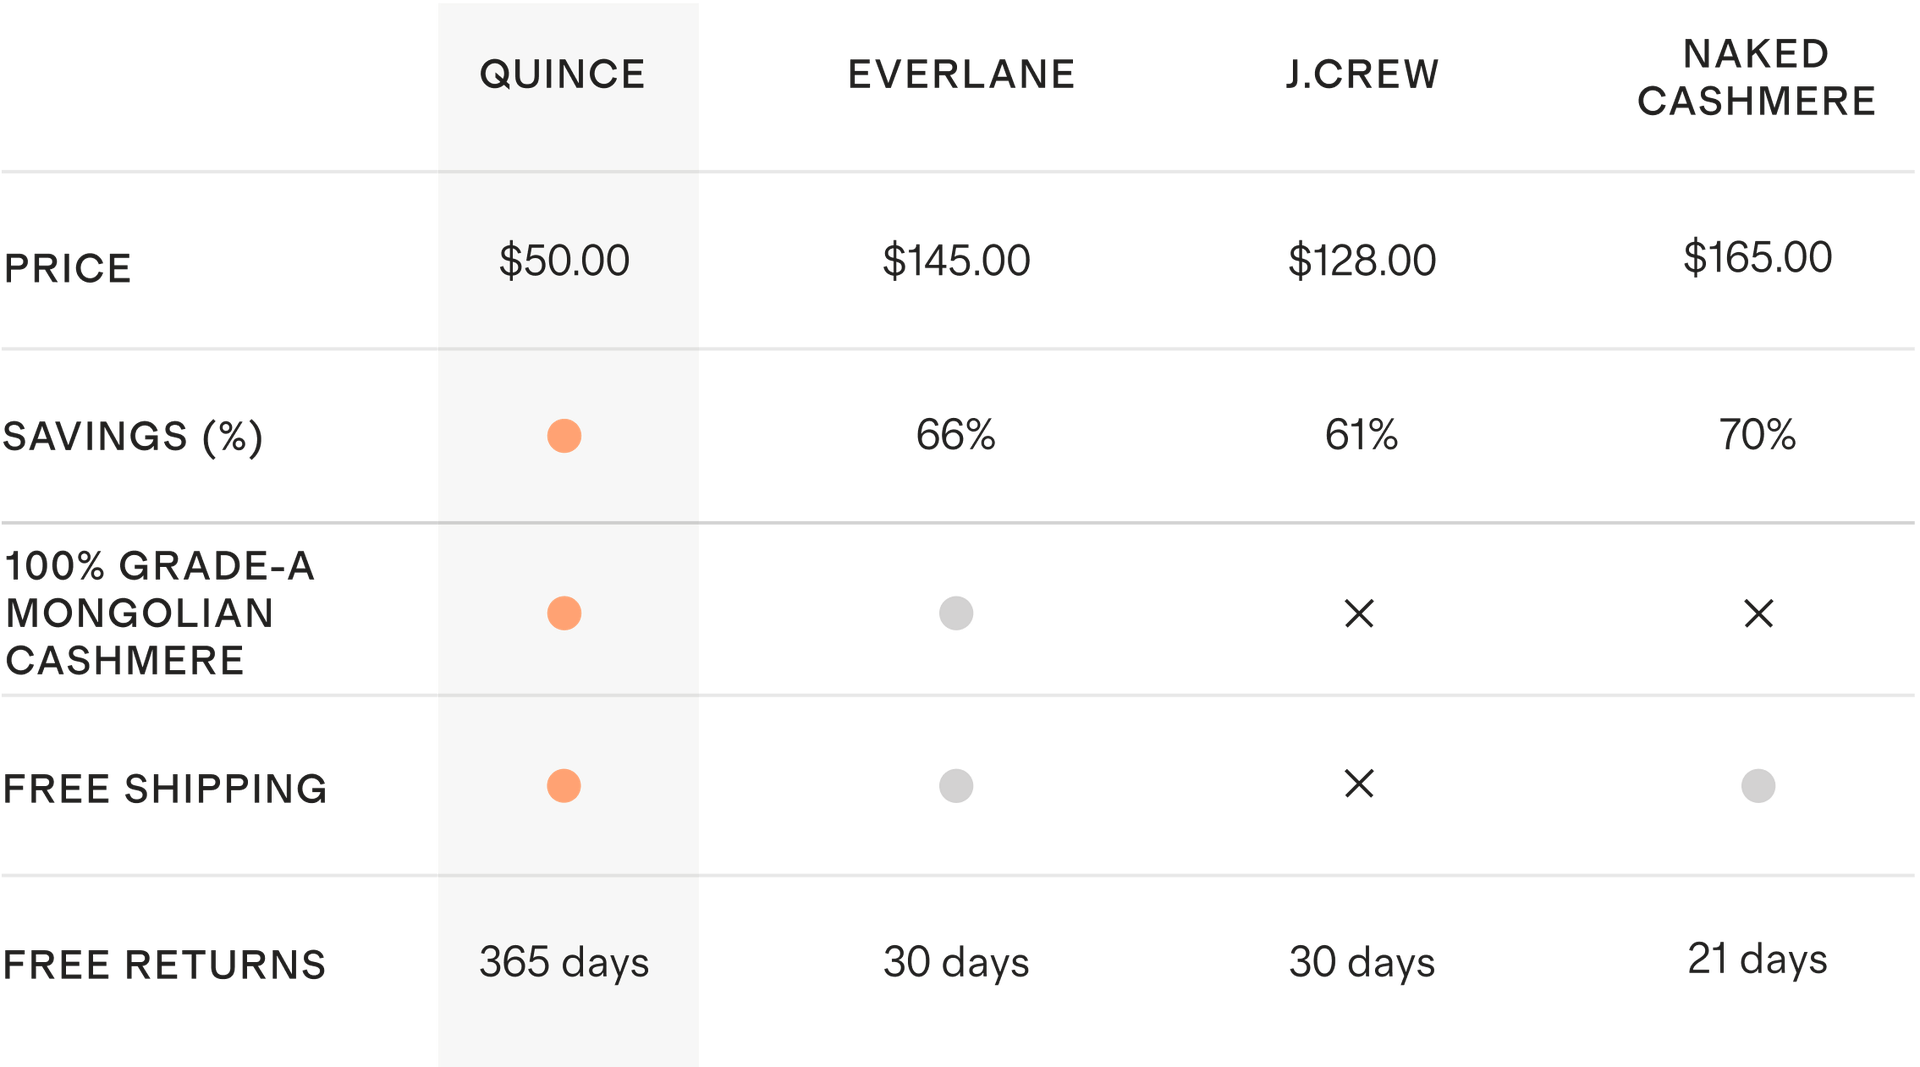Click the NAKED CASHMERE column header
This screenshot has width=1920, height=1067.
[1757, 77]
